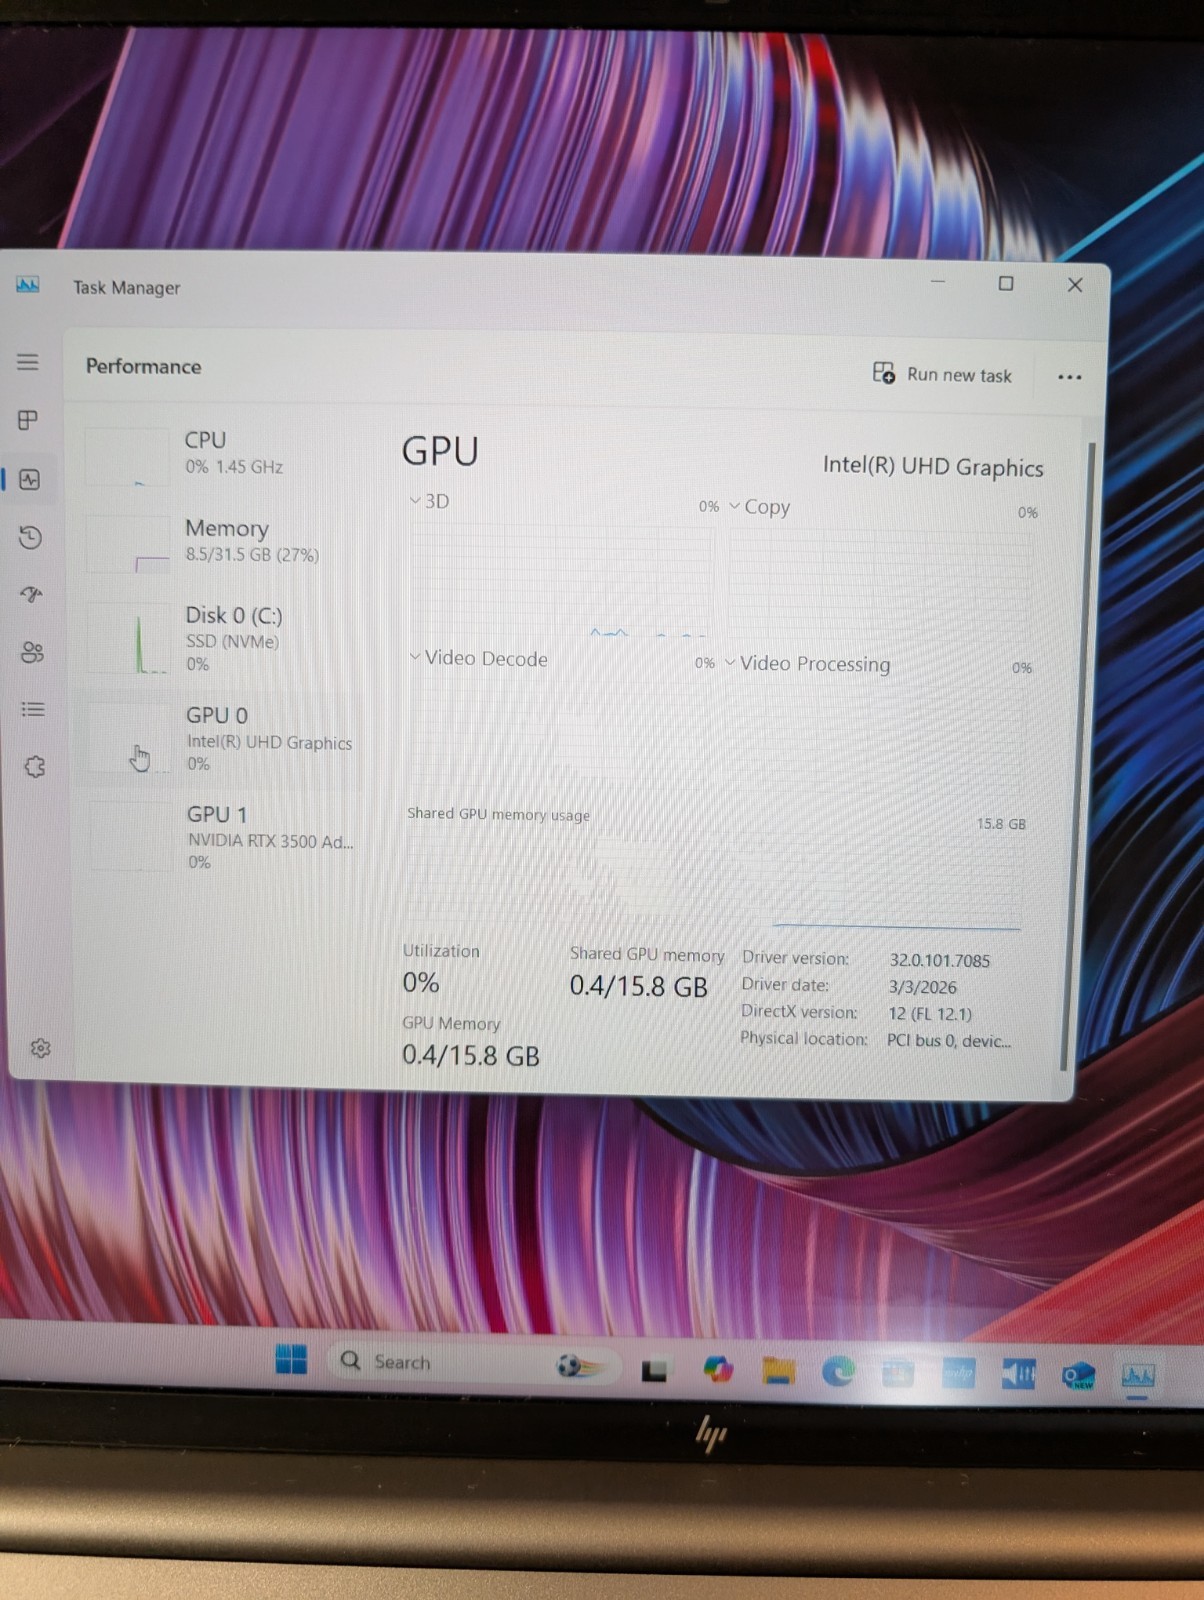The width and height of the screenshot is (1204, 1600).
Task: Click the Intel(R) UHD Graphics heading
Action: [933, 467]
